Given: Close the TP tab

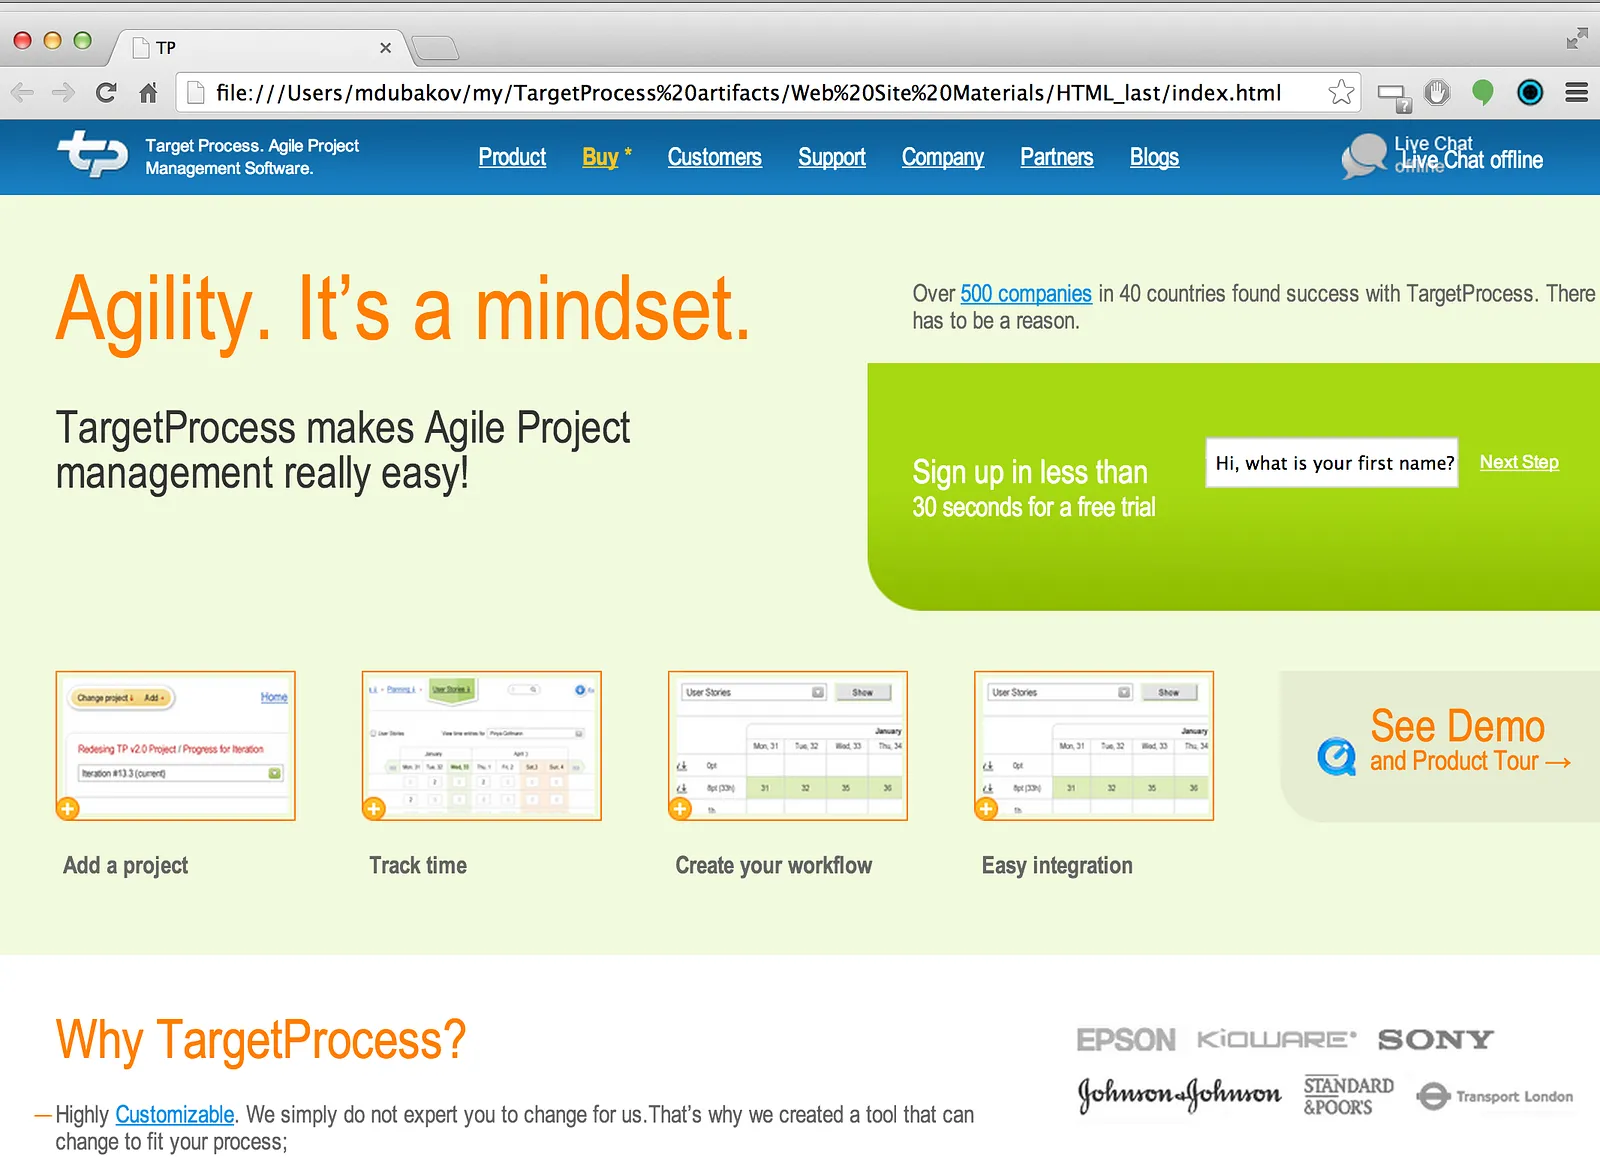Looking at the screenshot, I should [x=385, y=48].
